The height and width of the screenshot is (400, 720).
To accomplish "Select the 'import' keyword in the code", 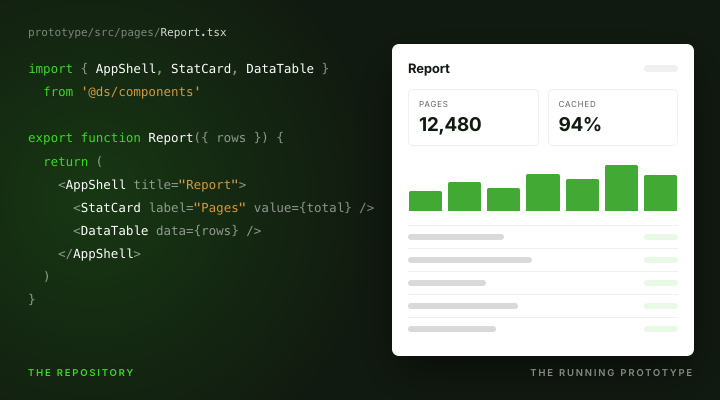I will (51, 69).
